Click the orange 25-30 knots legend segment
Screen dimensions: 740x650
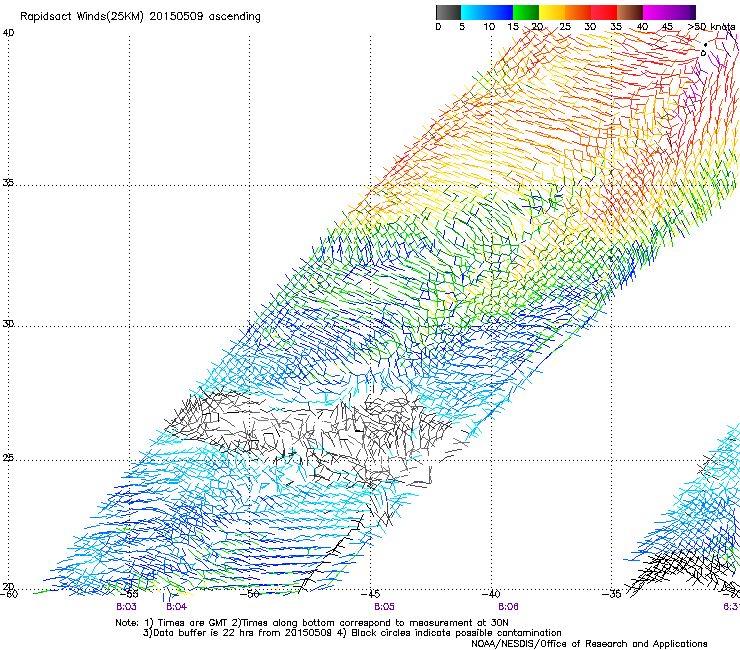(x=578, y=12)
